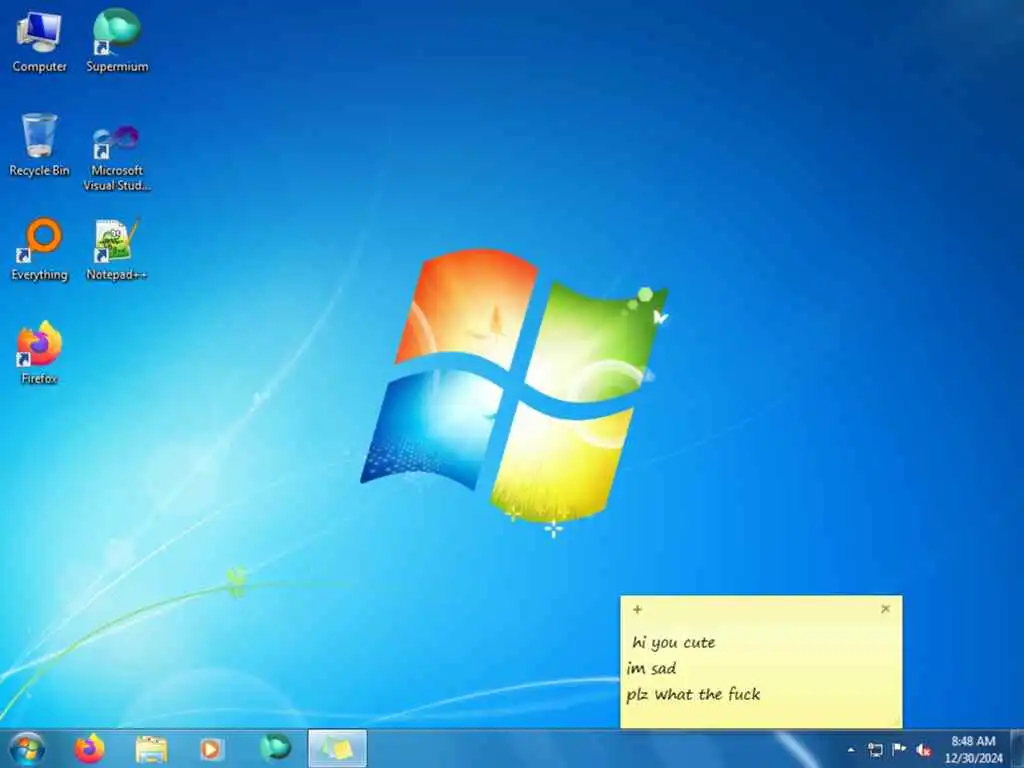1024x768 pixels.
Task: Select the Recycle Bin icon
Action: (x=39, y=145)
